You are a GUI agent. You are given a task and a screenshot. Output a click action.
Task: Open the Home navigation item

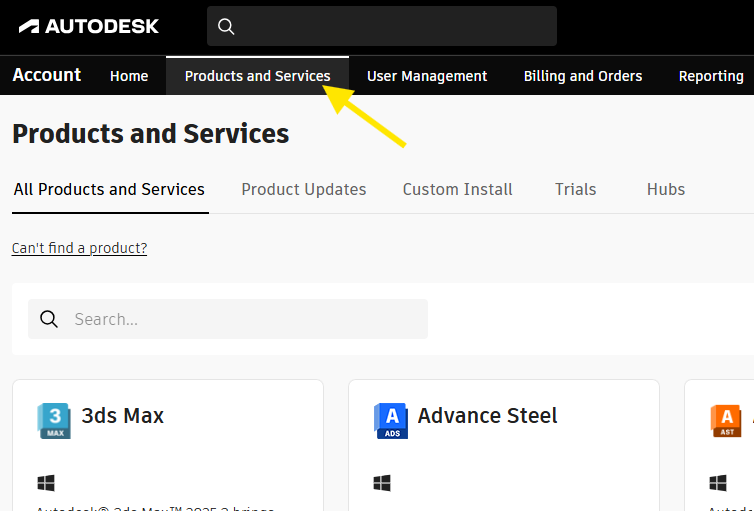[129, 76]
